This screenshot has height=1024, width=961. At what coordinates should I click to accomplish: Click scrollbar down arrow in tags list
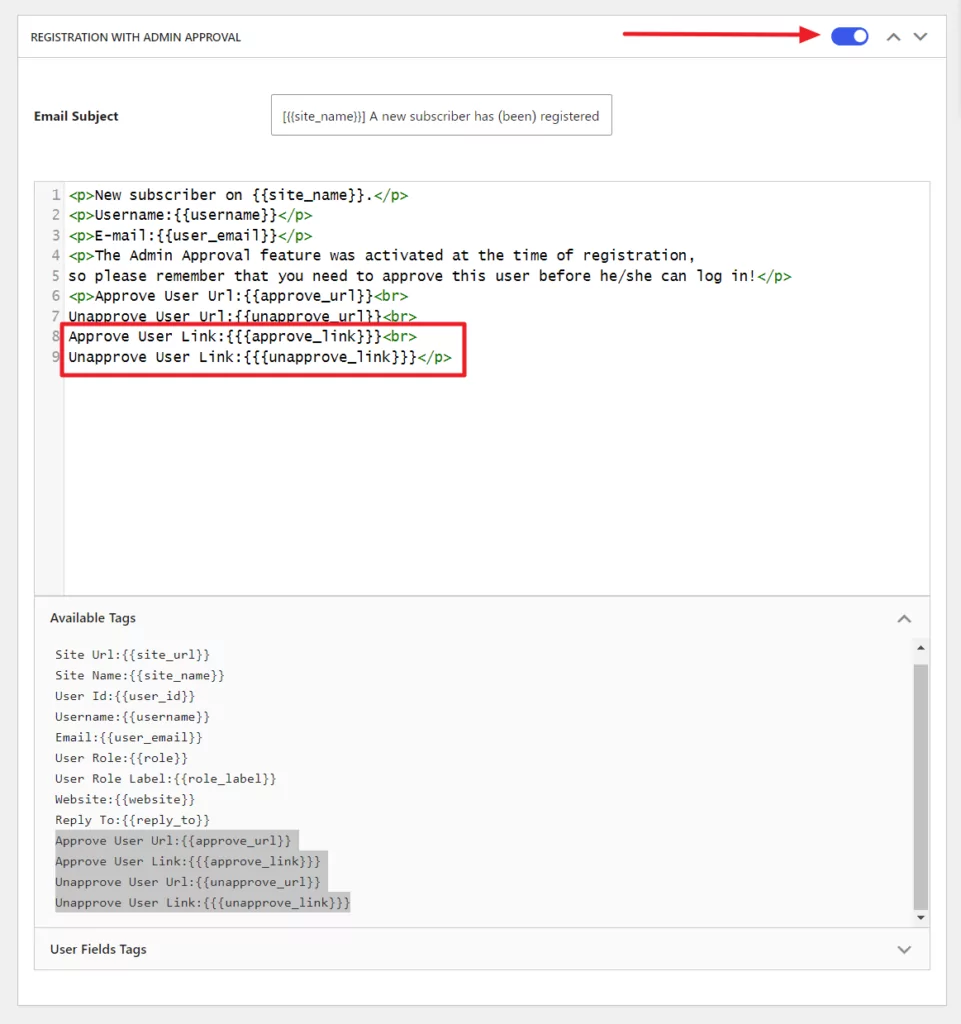pyautogui.click(x=921, y=918)
